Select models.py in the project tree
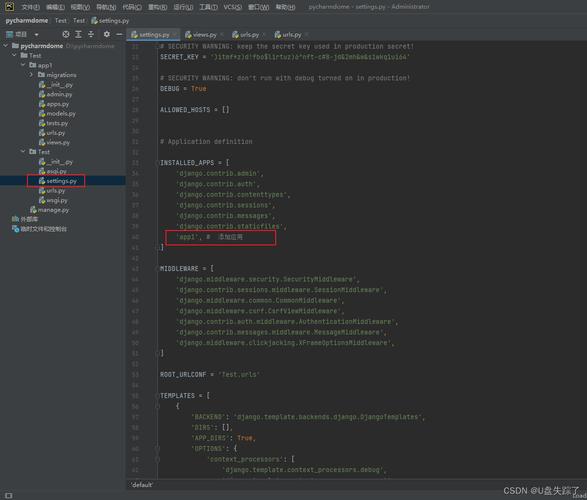587x500 pixels. (57, 113)
